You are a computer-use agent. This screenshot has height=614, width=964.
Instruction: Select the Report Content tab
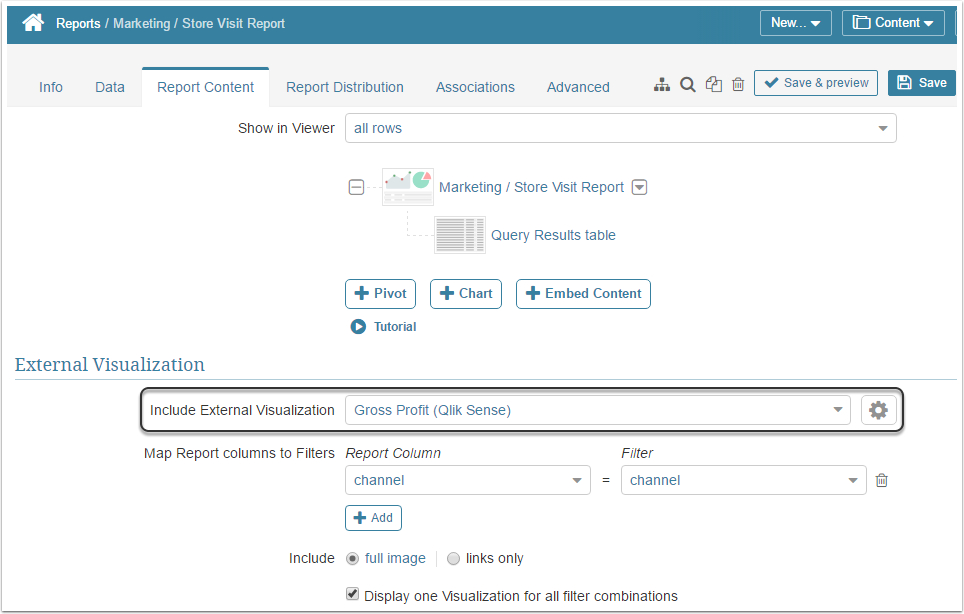[205, 87]
